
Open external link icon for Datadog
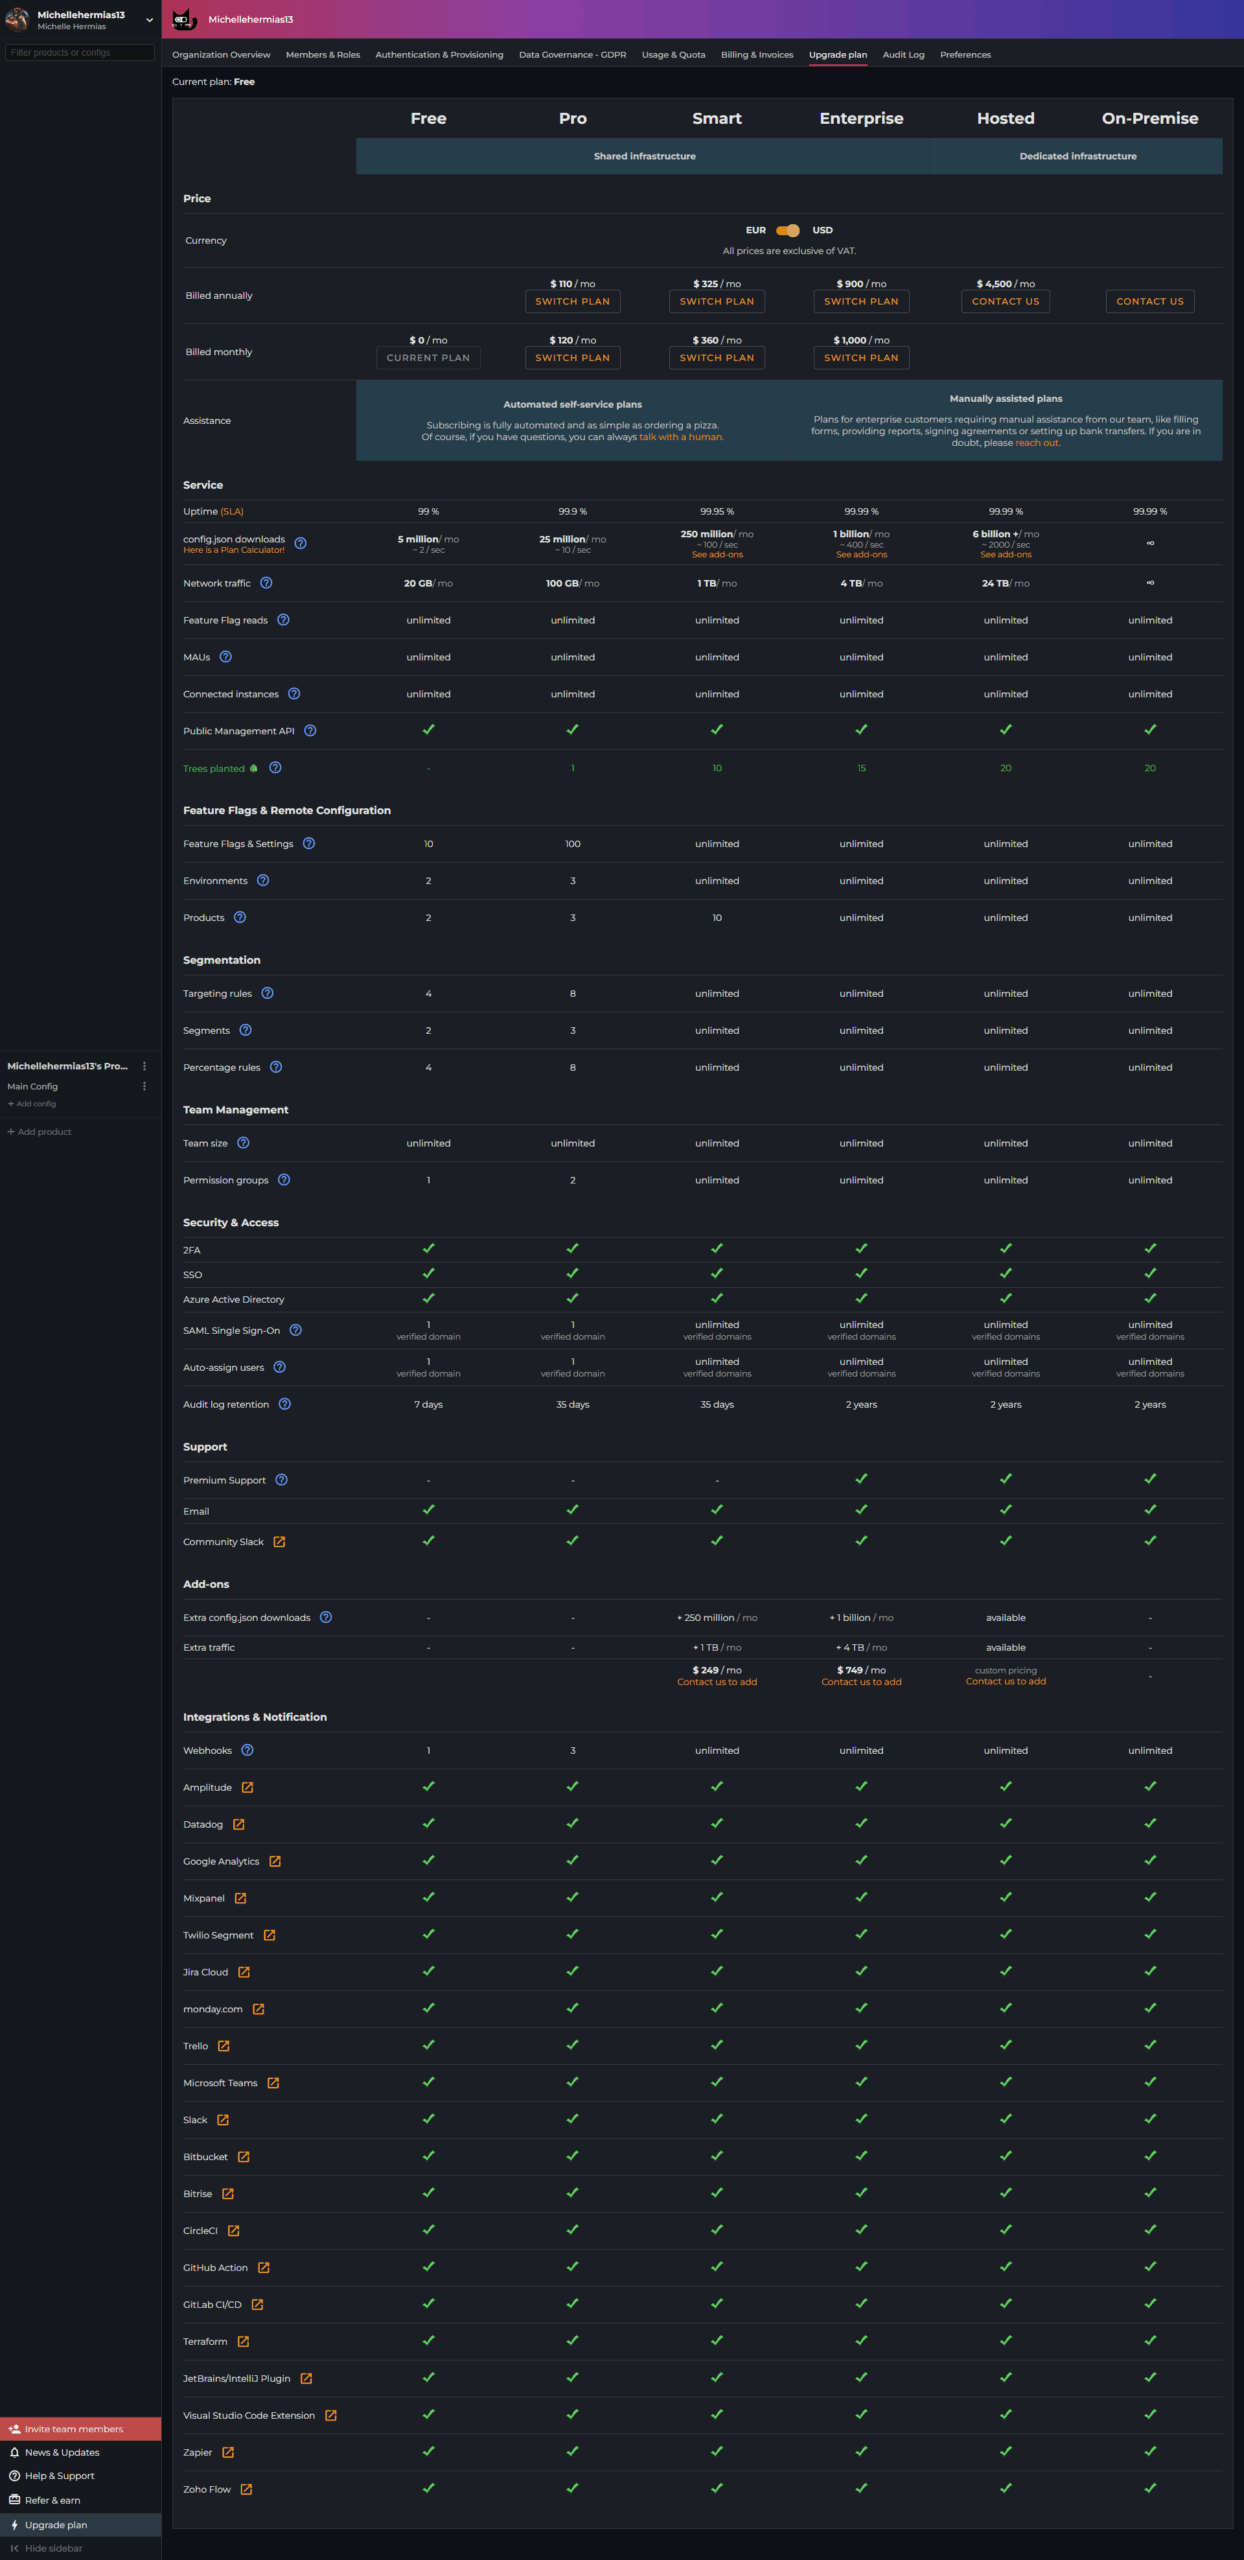point(239,1825)
